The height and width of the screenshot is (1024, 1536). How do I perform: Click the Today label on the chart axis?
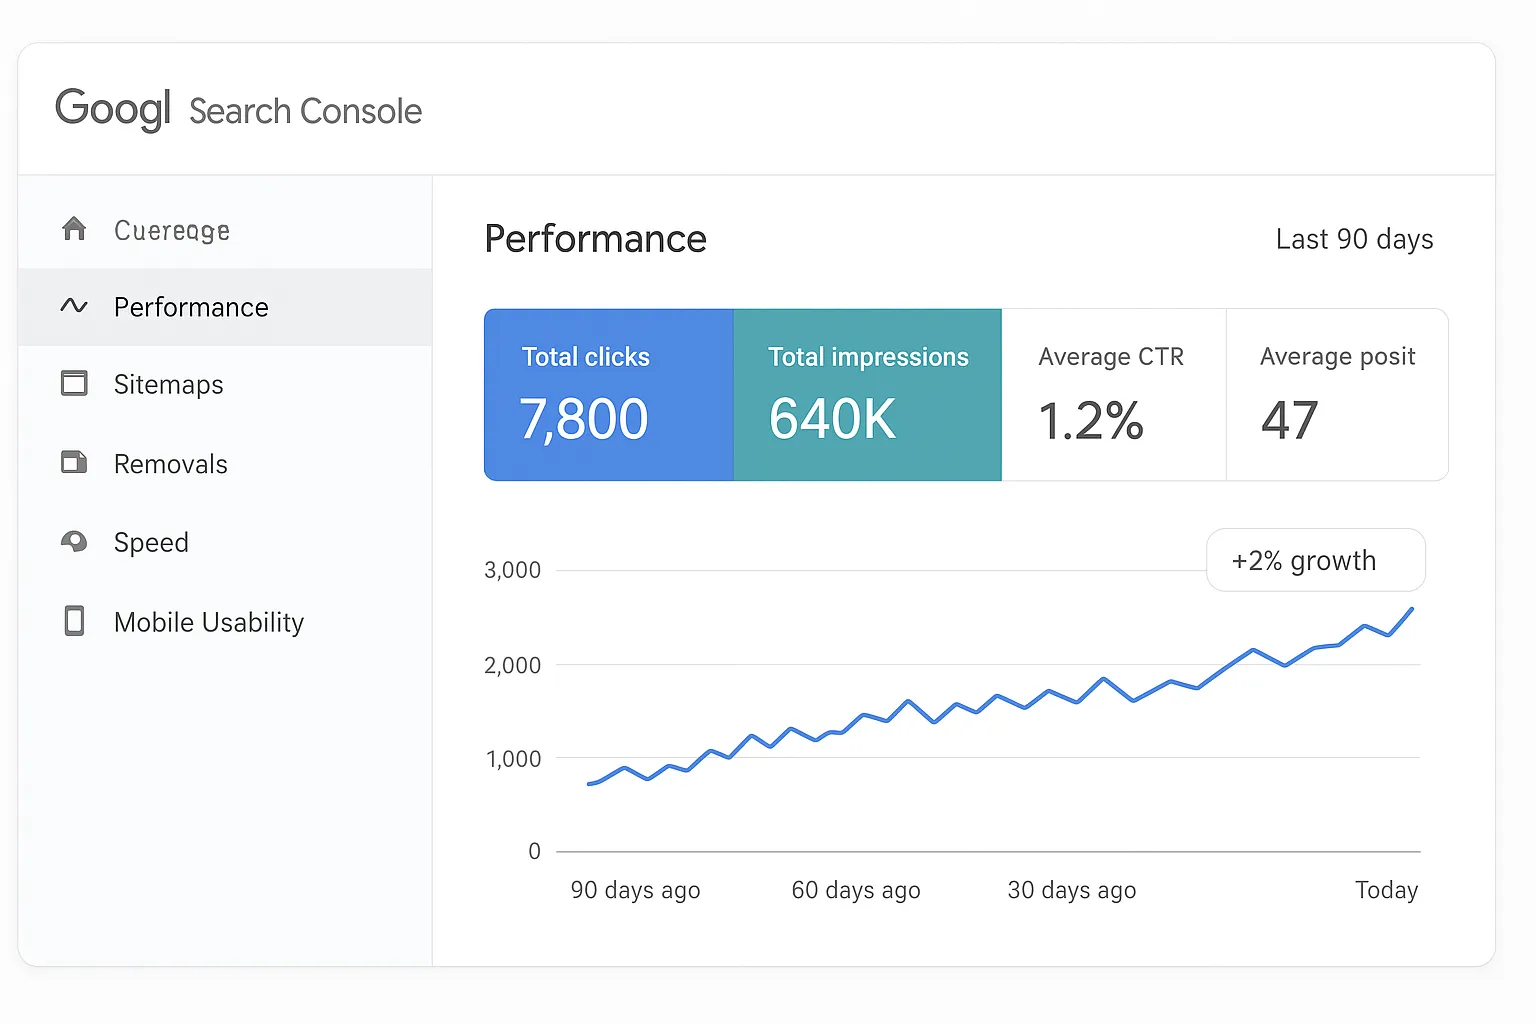click(1386, 889)
